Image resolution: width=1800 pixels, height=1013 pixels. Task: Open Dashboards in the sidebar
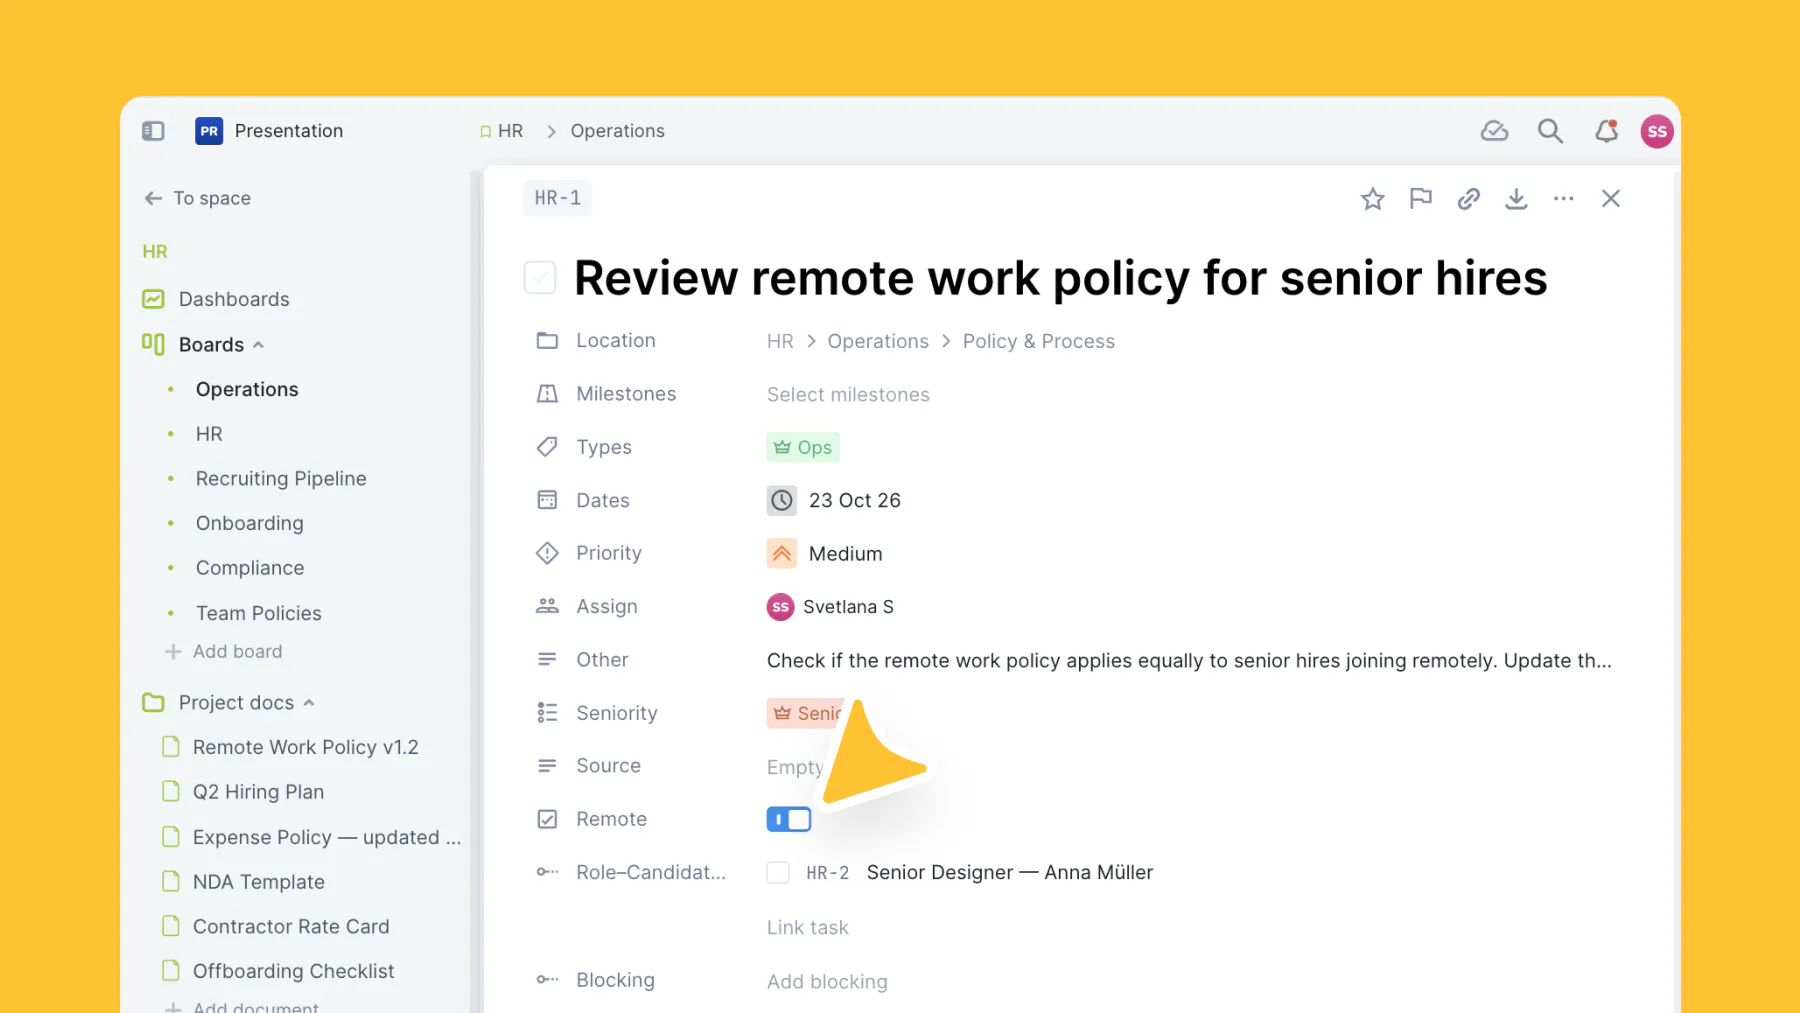[x=234, y=299]
